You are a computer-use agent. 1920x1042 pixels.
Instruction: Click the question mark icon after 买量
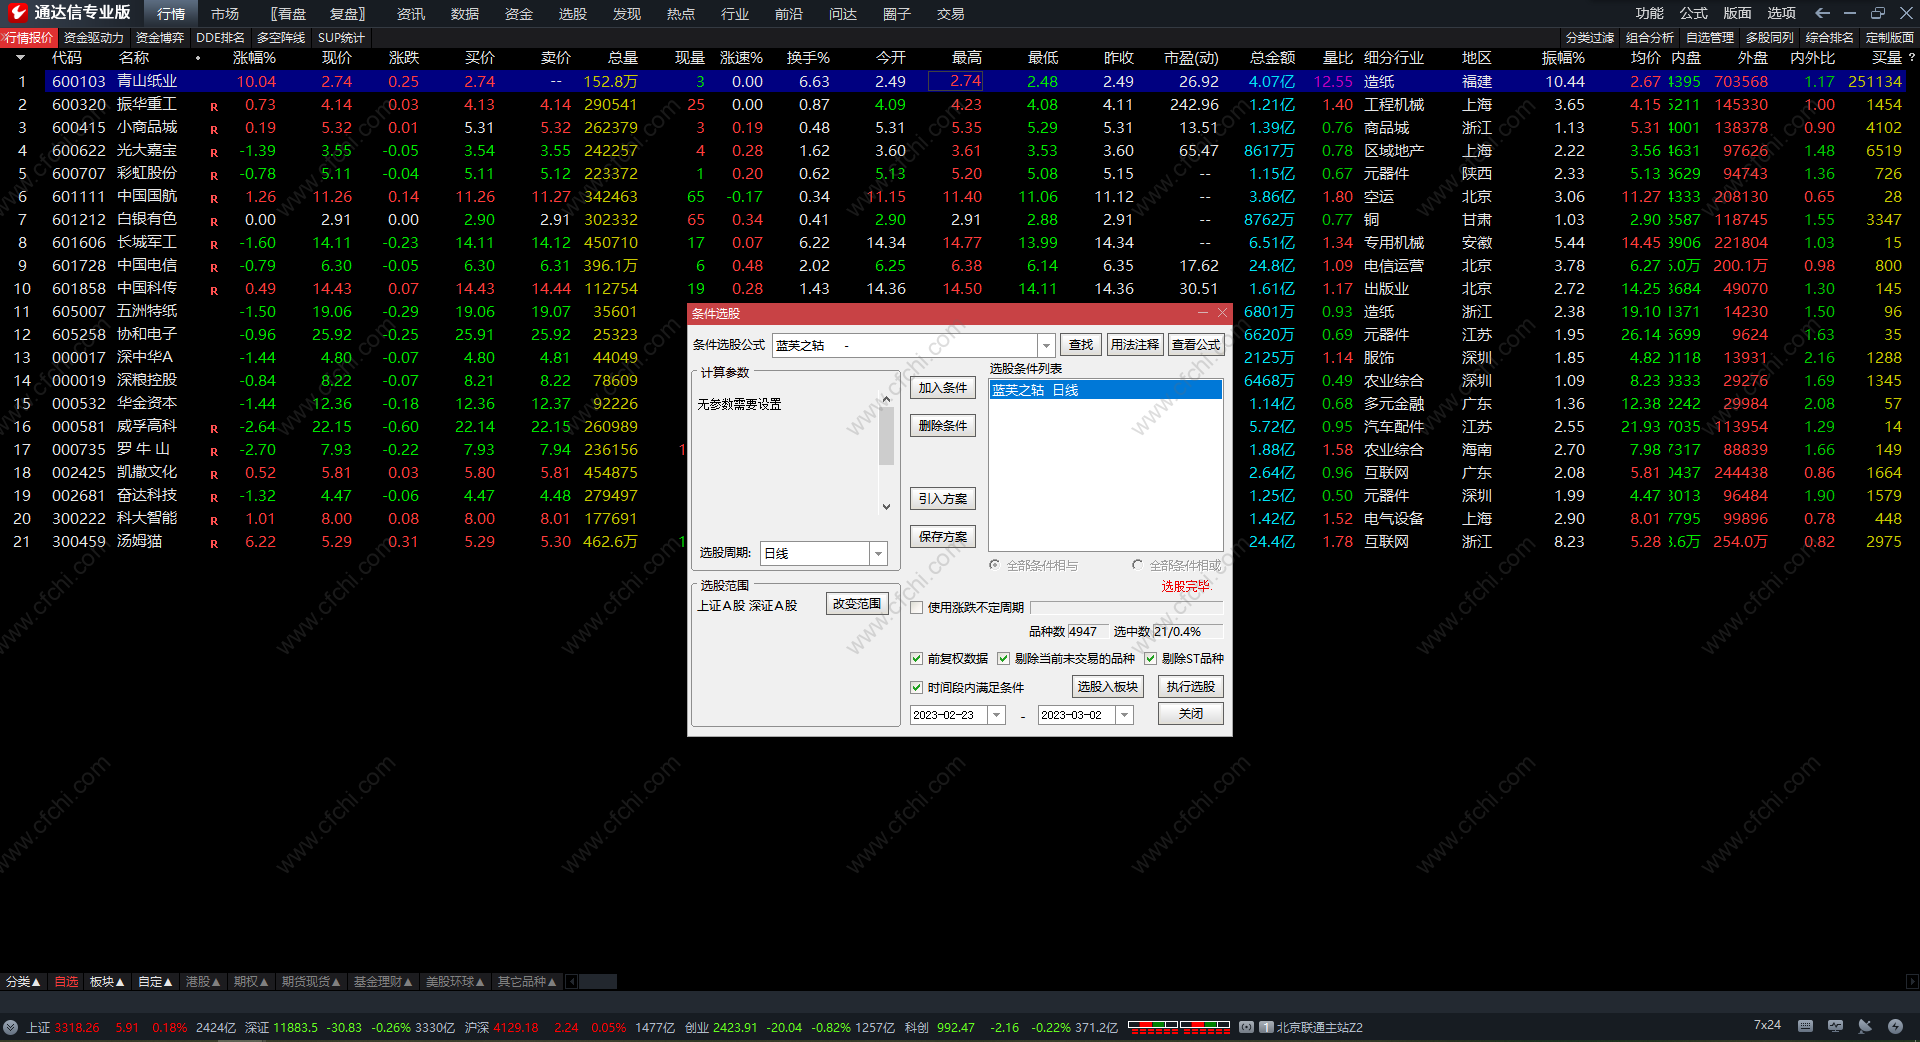1911,58
